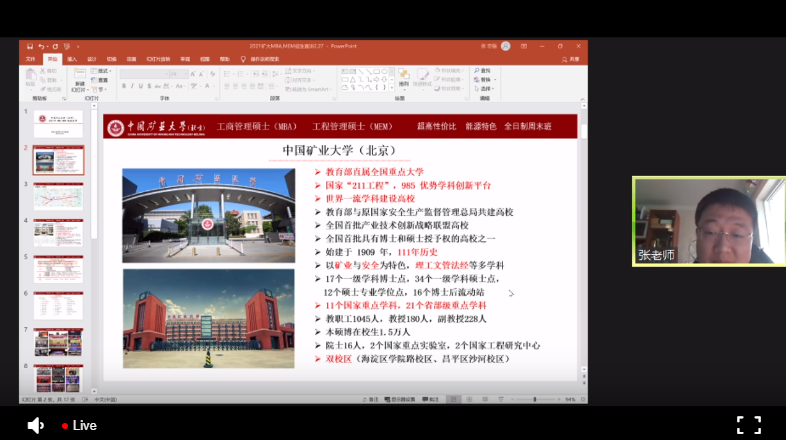
Task: Toggle underline formatting
Action: coord(141,86)
